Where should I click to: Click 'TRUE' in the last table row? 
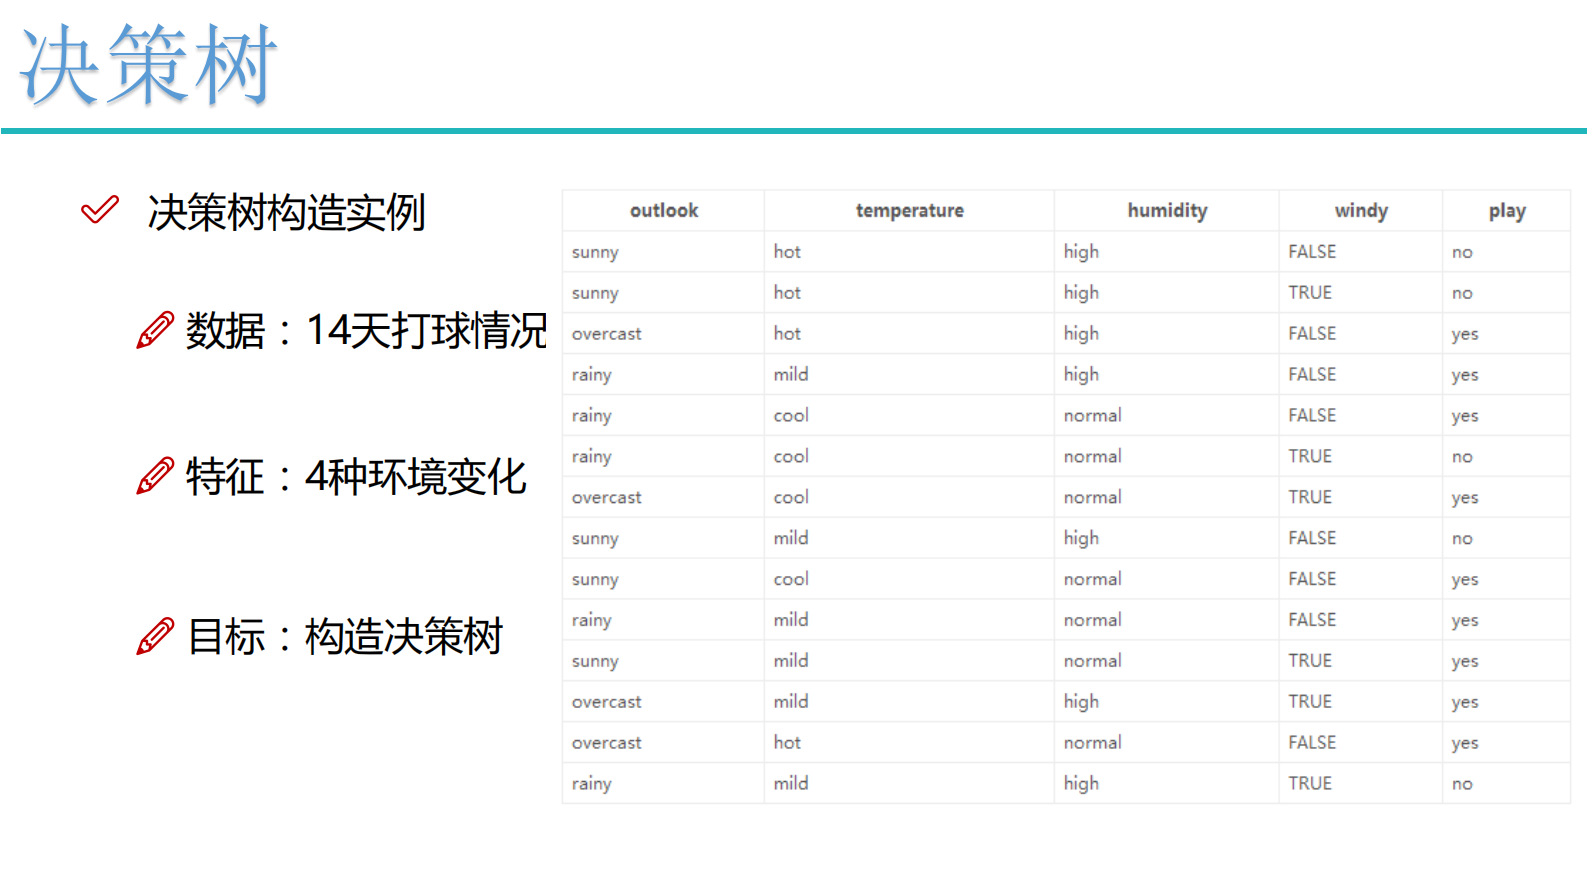click(1309, 784)
